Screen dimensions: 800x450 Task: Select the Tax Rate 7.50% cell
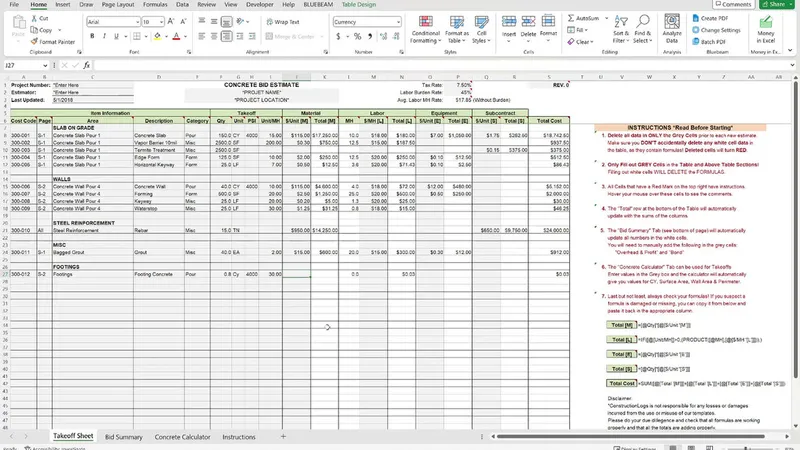pyautogui.click(x=458, y=85)
